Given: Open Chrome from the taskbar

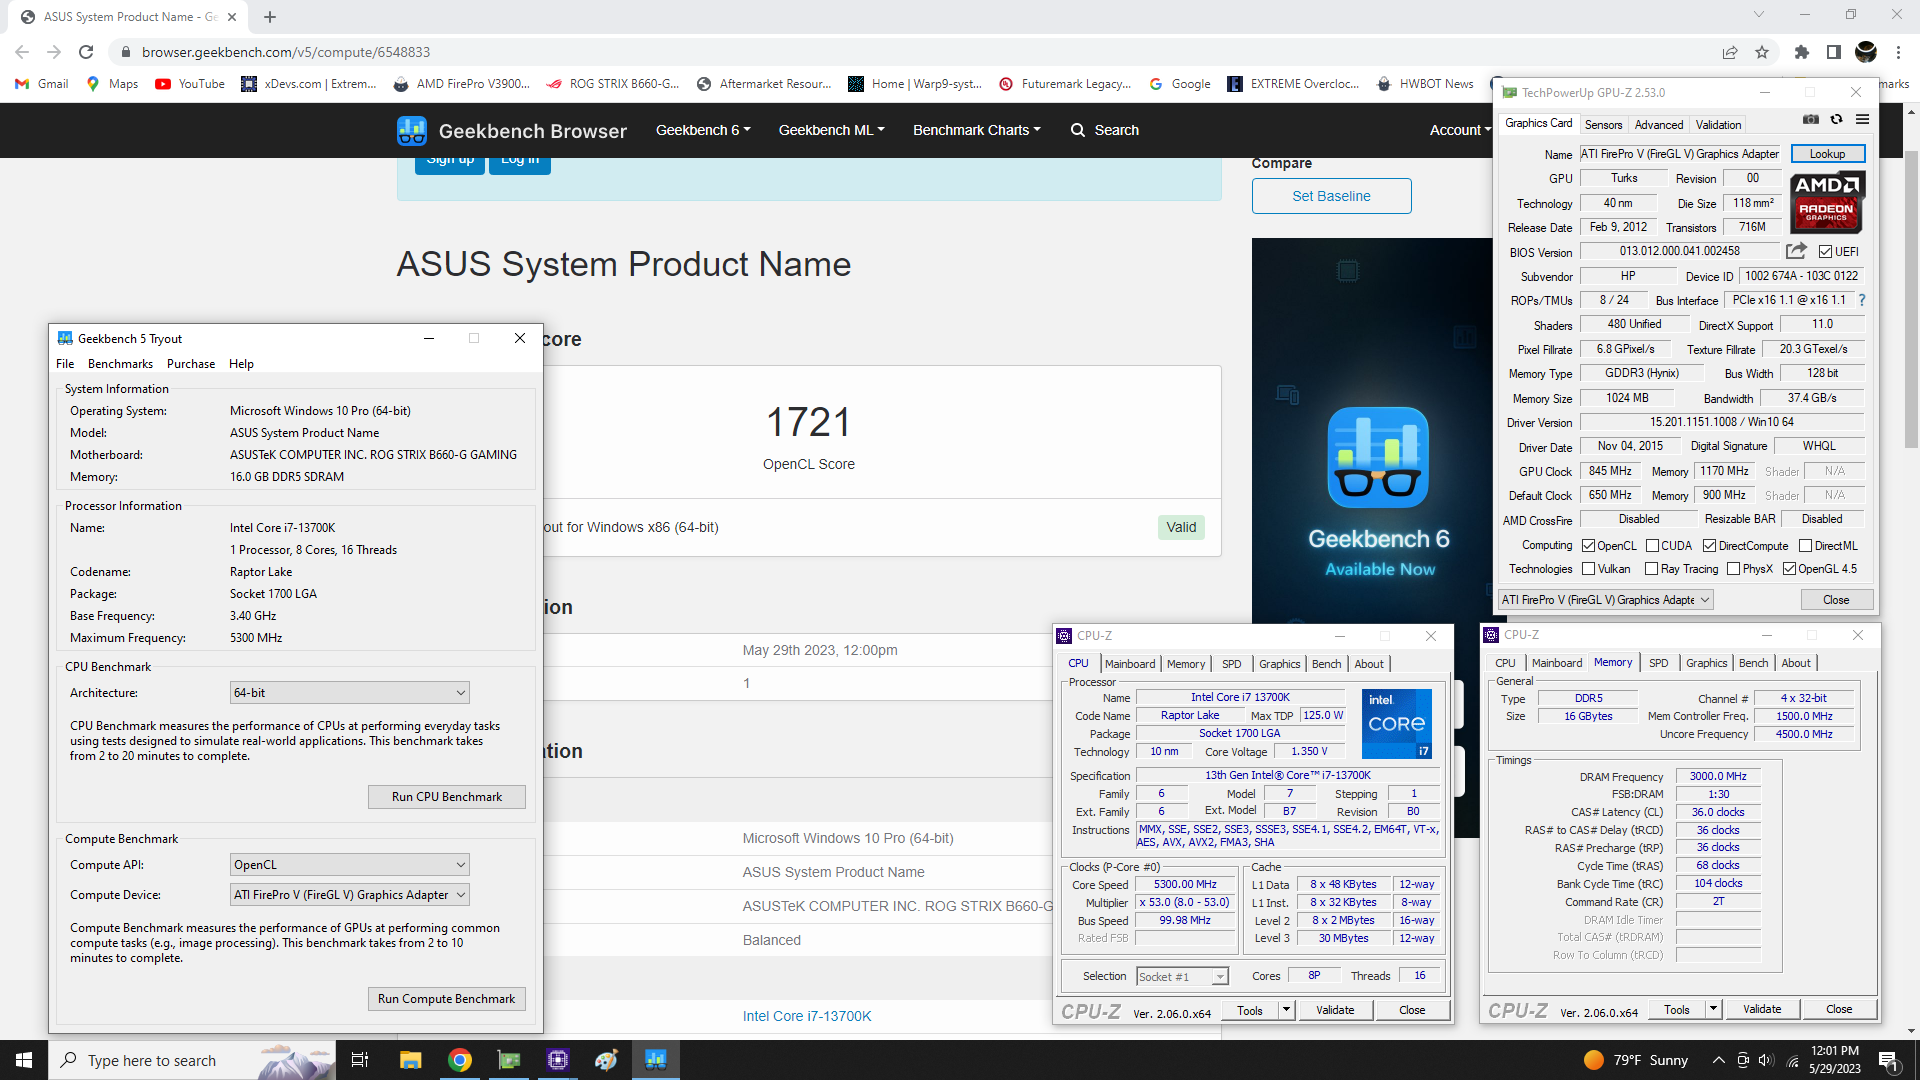Looking at the screenshot, I should coord(459,1060).
